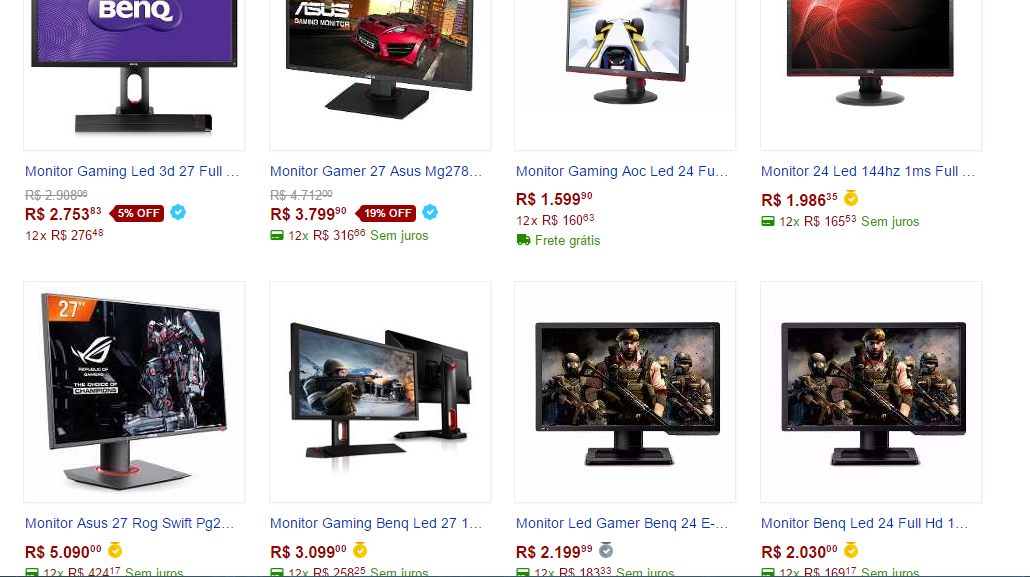Click the 19% OFF discount tag
Image resolution: width=1030 pixels, height=577 pixels.
point(386,213)
